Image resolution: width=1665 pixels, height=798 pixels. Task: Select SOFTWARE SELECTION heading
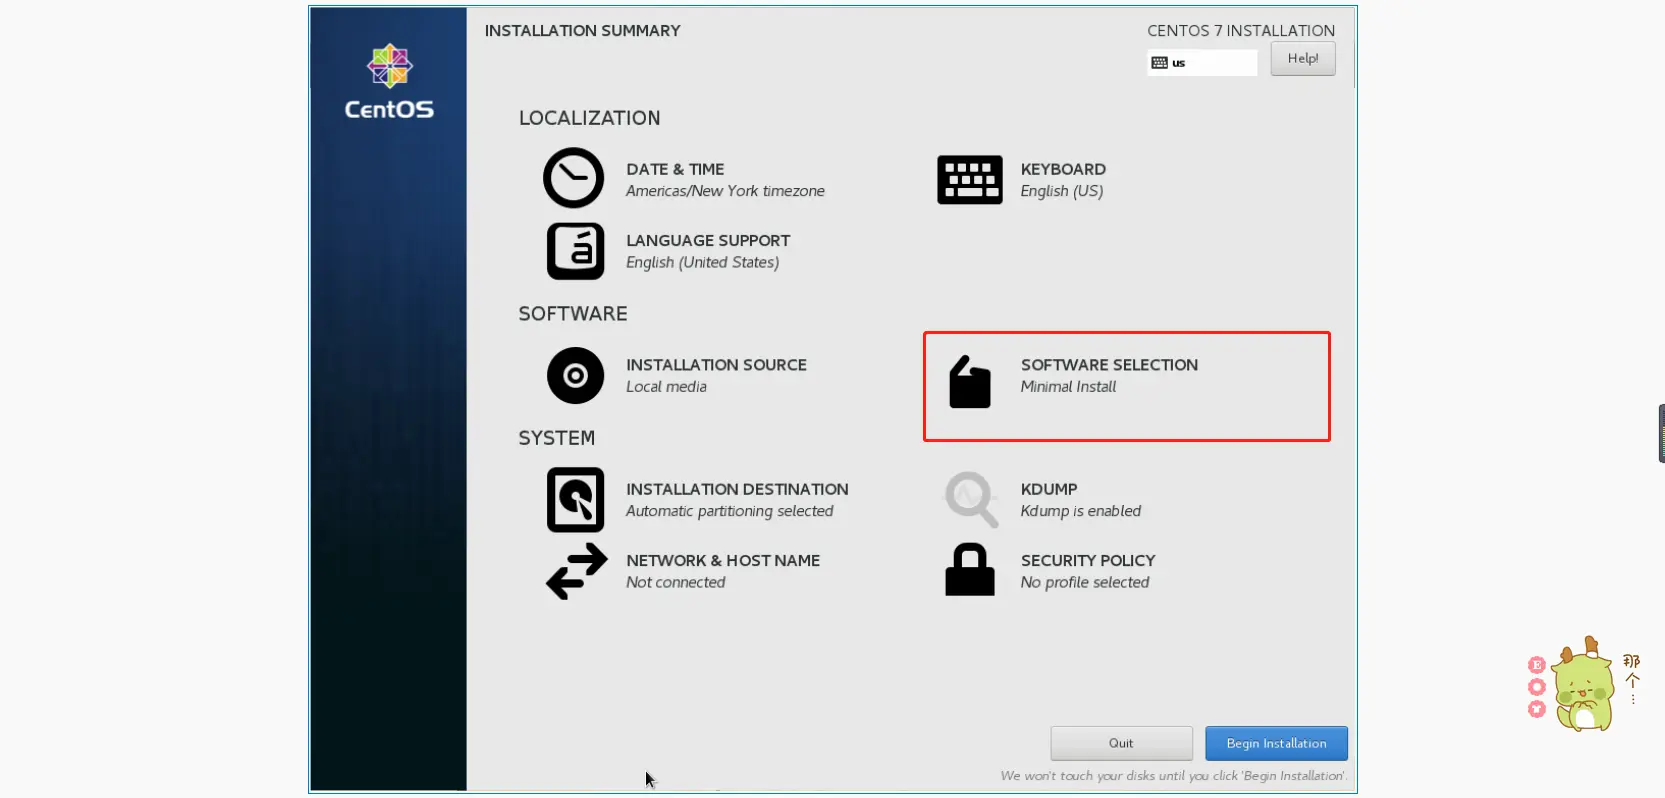coord(1109,365)
